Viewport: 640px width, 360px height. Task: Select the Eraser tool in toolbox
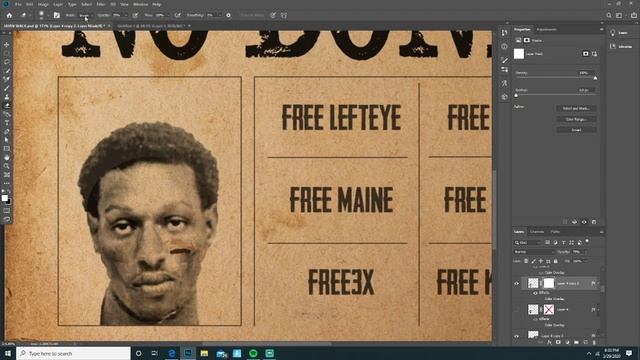click(7, 106)
